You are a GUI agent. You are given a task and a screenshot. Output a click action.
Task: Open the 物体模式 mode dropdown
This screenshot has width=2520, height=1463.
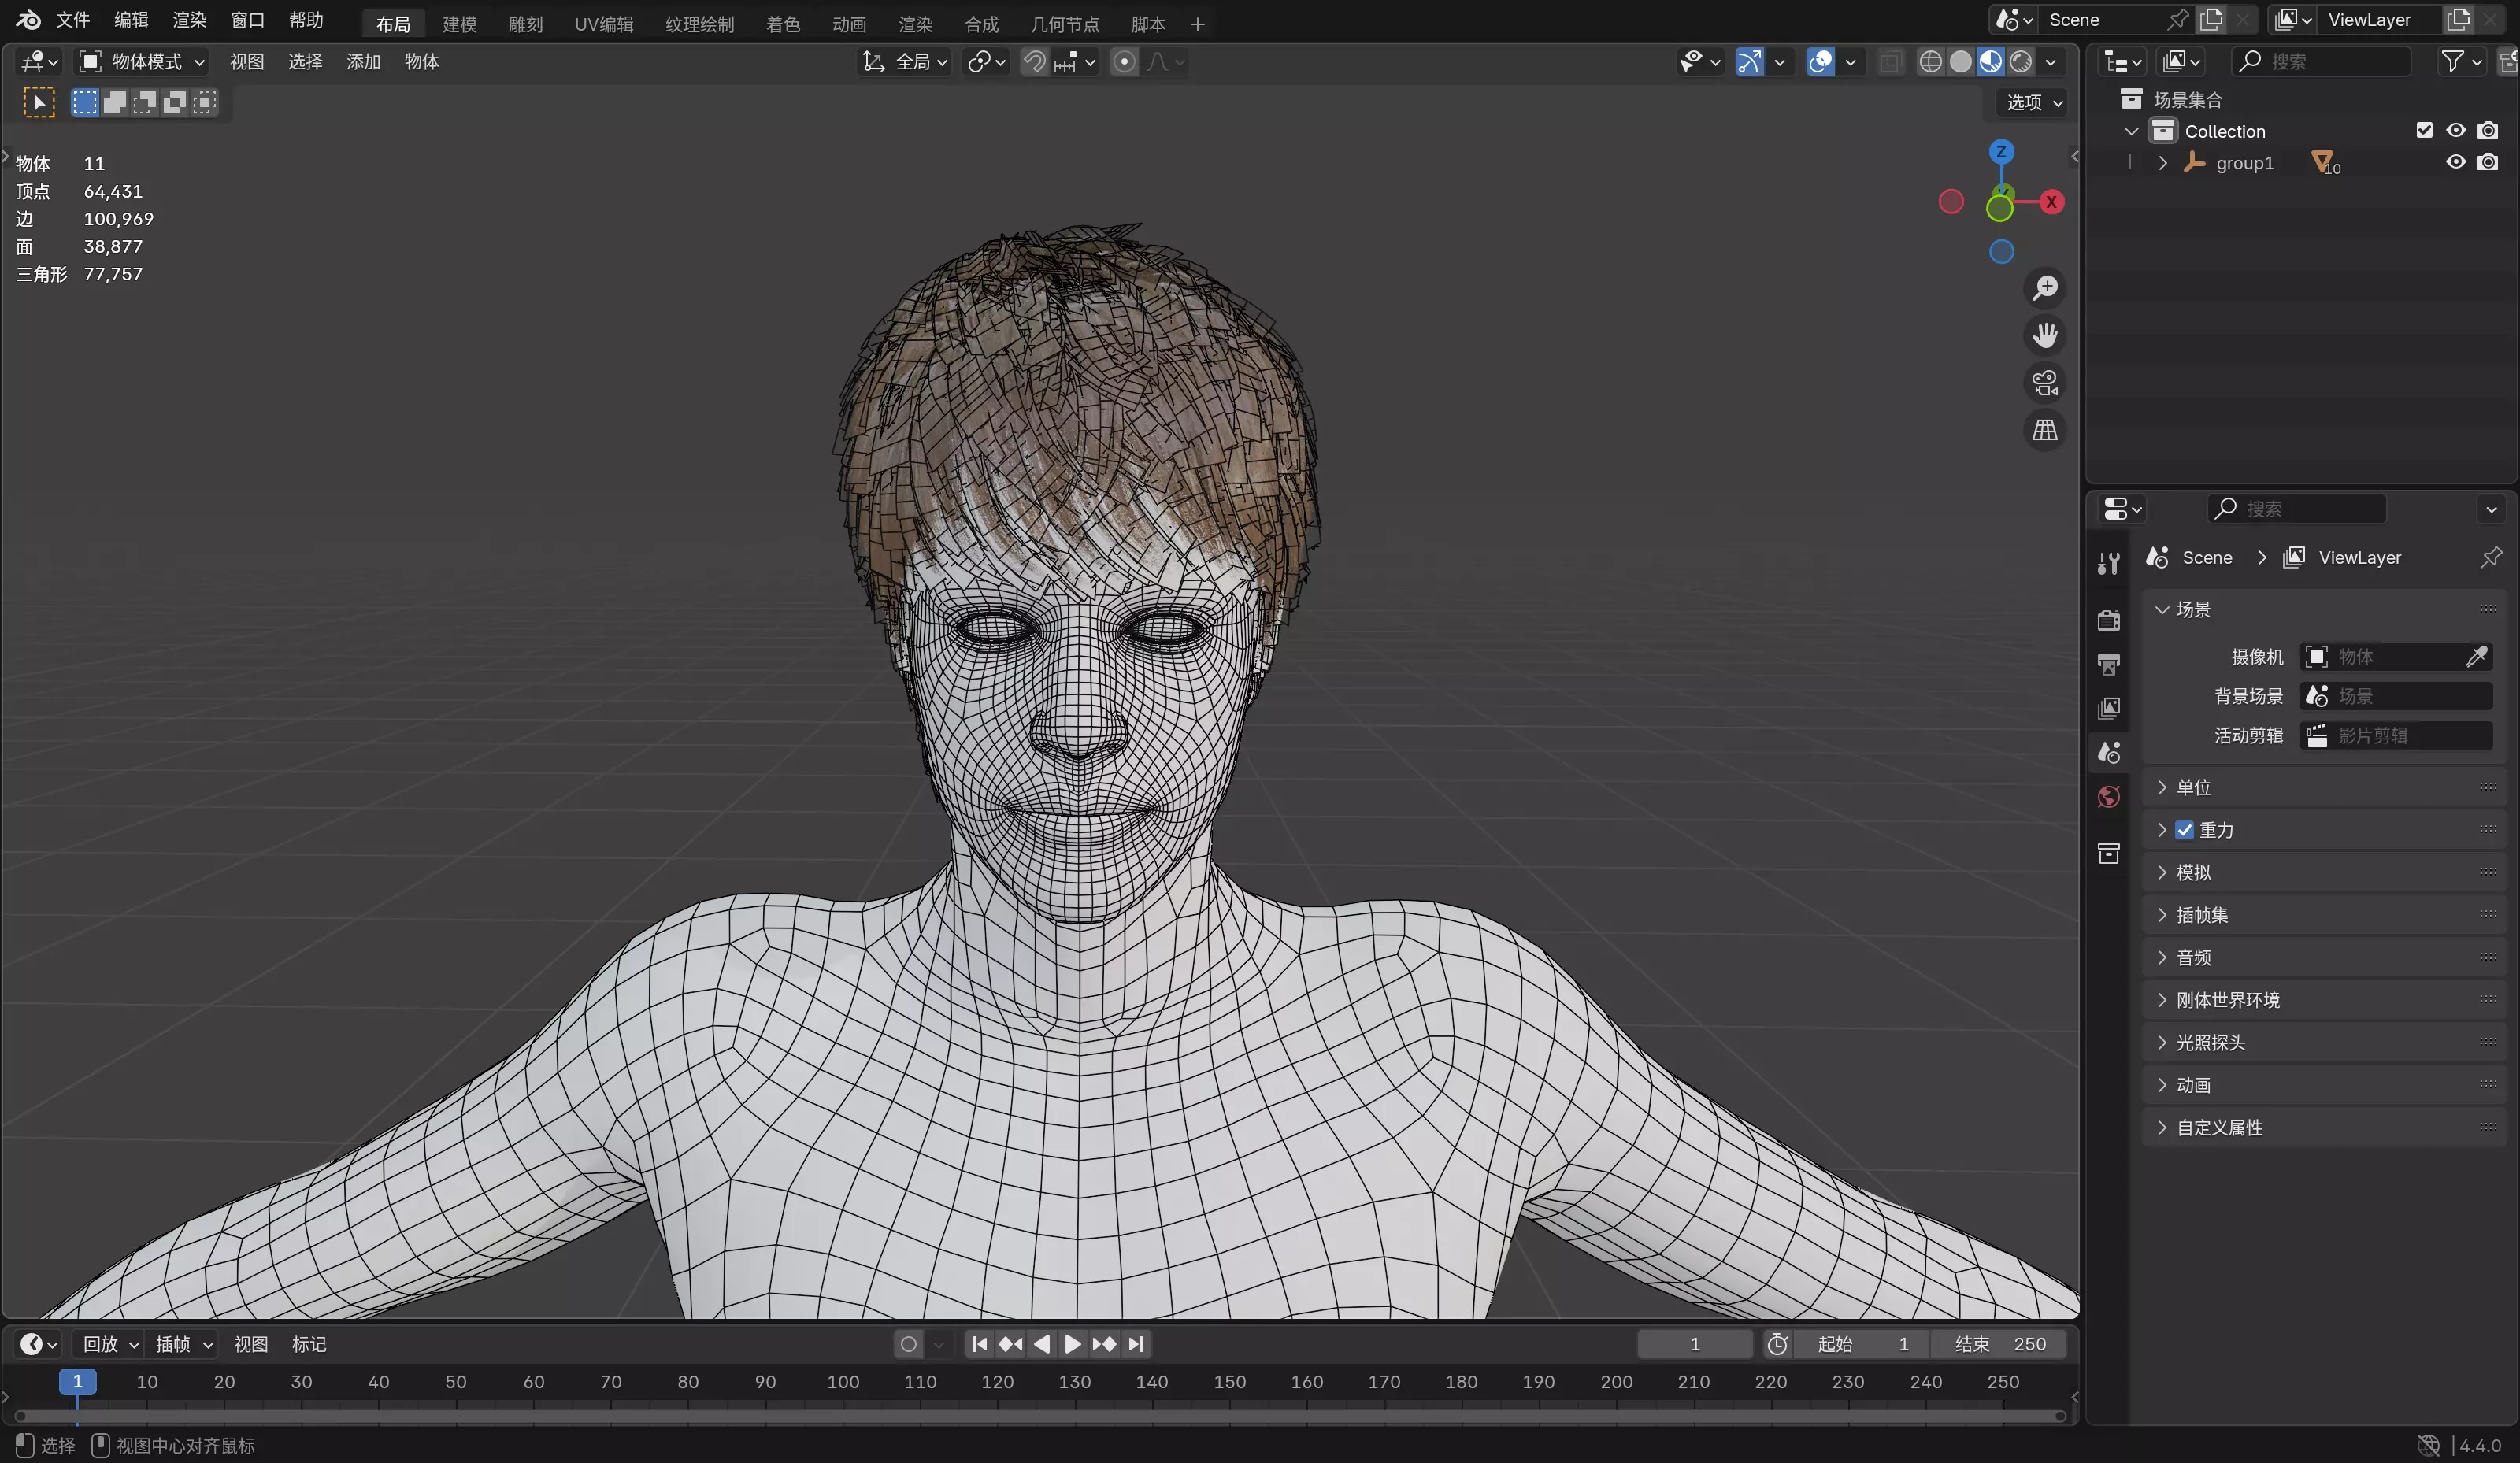[142, 62]
